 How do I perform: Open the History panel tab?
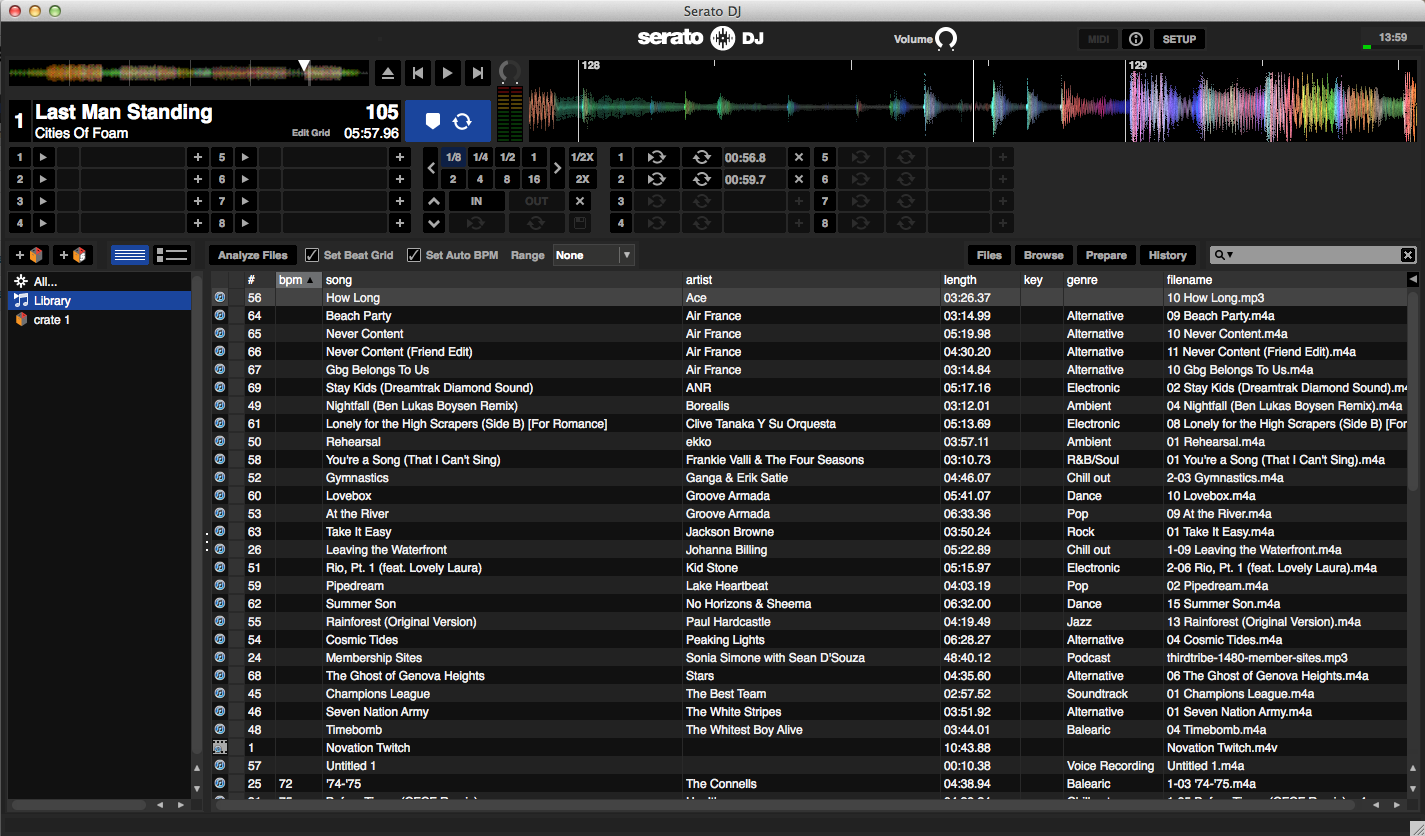[x=1167, y=255]
